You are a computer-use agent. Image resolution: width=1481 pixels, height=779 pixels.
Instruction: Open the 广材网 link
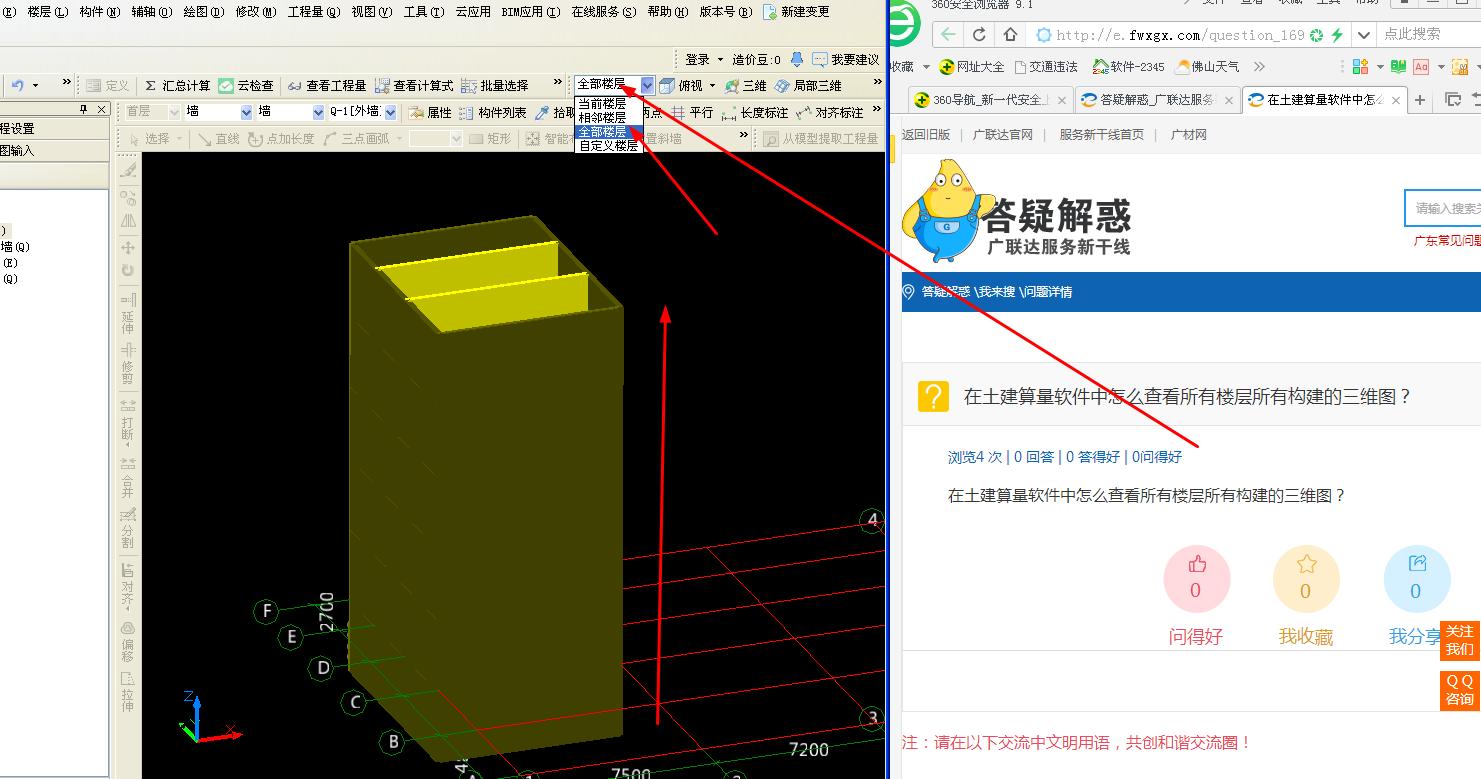(x=1189, y=135)
